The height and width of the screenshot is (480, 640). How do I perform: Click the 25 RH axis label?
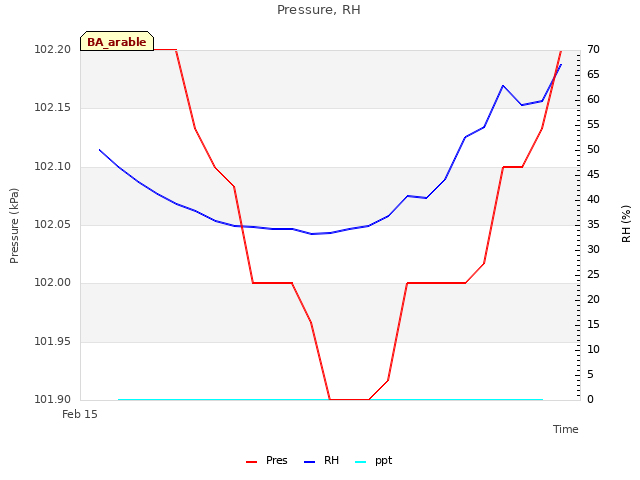pos(593,274)
